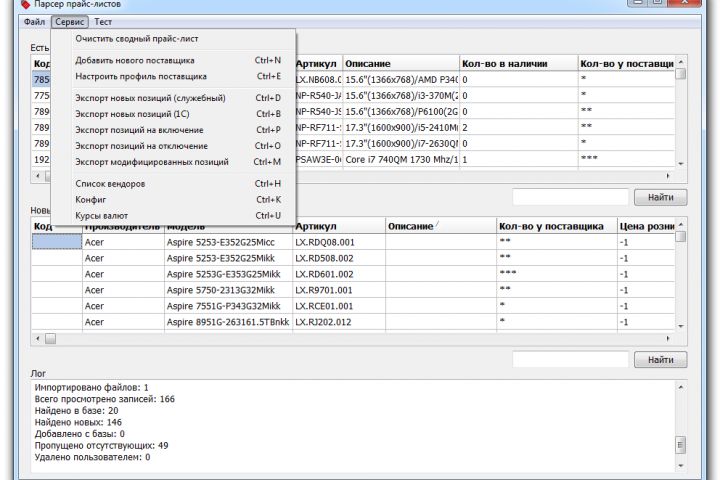
Task: Select Aspire 5750-2313G32Mikk model cell
Action: pyautogui.click(x=228, y=290)
